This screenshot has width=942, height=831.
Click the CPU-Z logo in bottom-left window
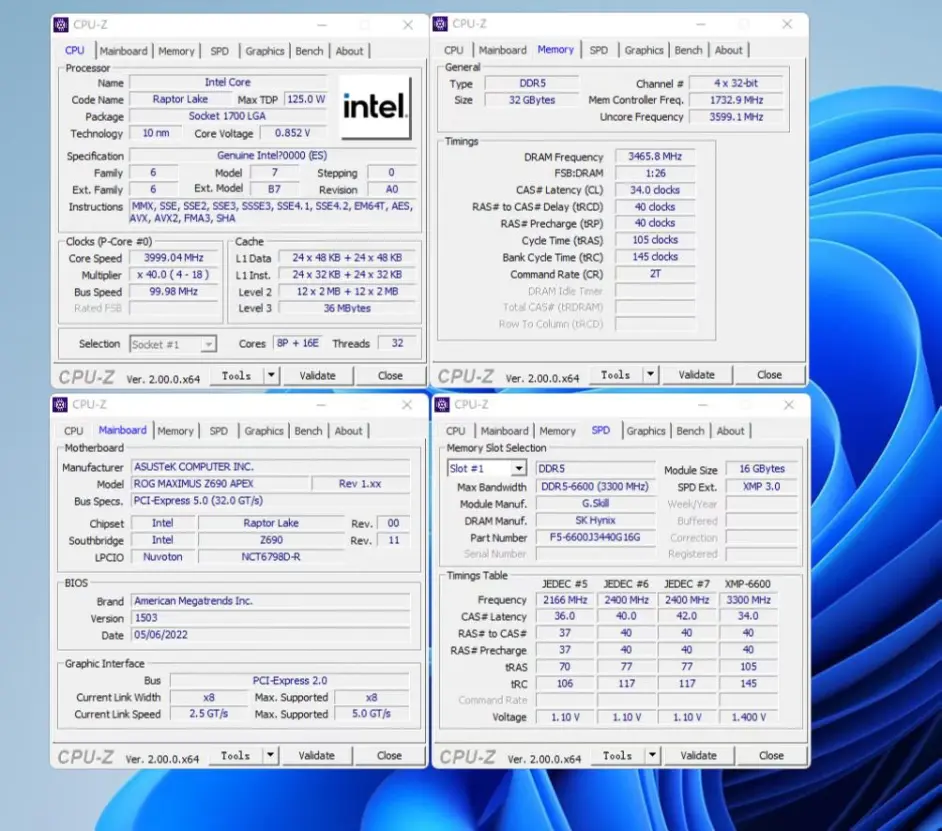pyautogui.click(x=85, y=755)
